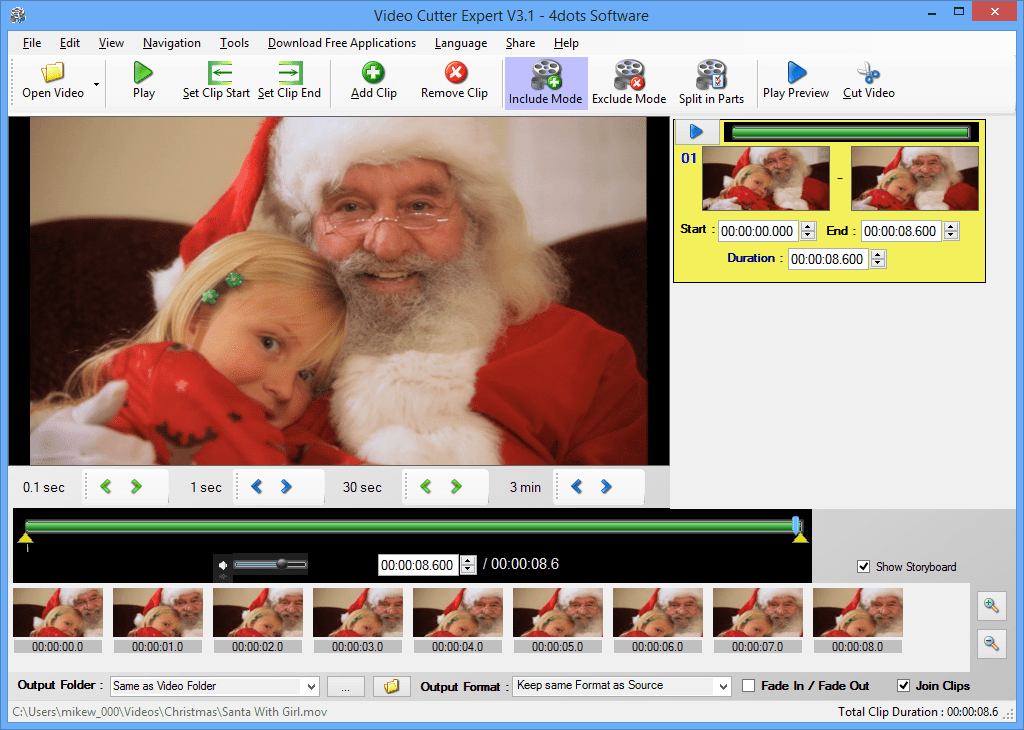The height and width of the screenshot is (730, 1024).
Task: Enable Fade In / Fade Out
Action: pyautogui.click(x=747, y=686)
